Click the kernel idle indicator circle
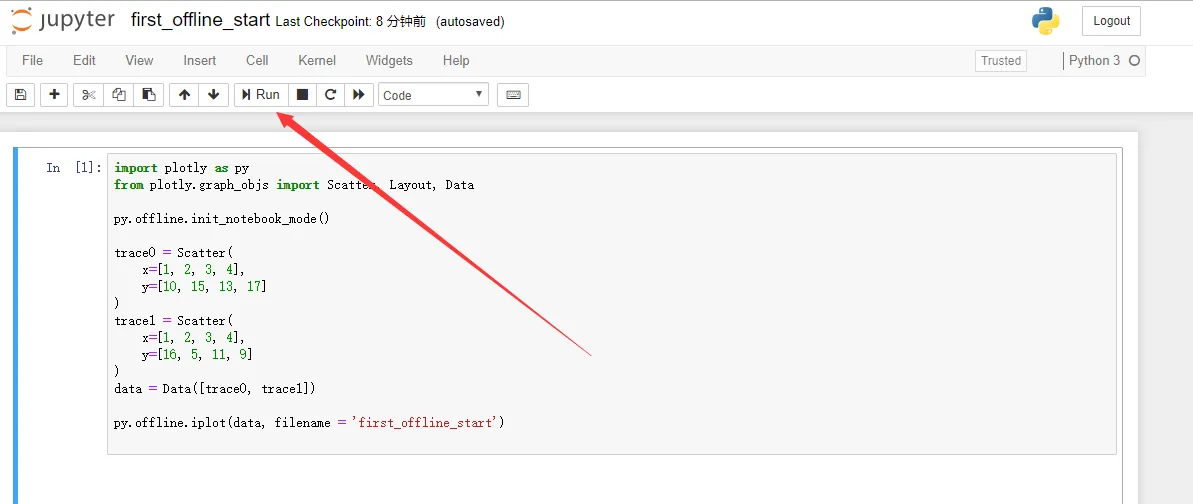The height and width of the screenshot is (504, 1193). (x=1134, y=61)
